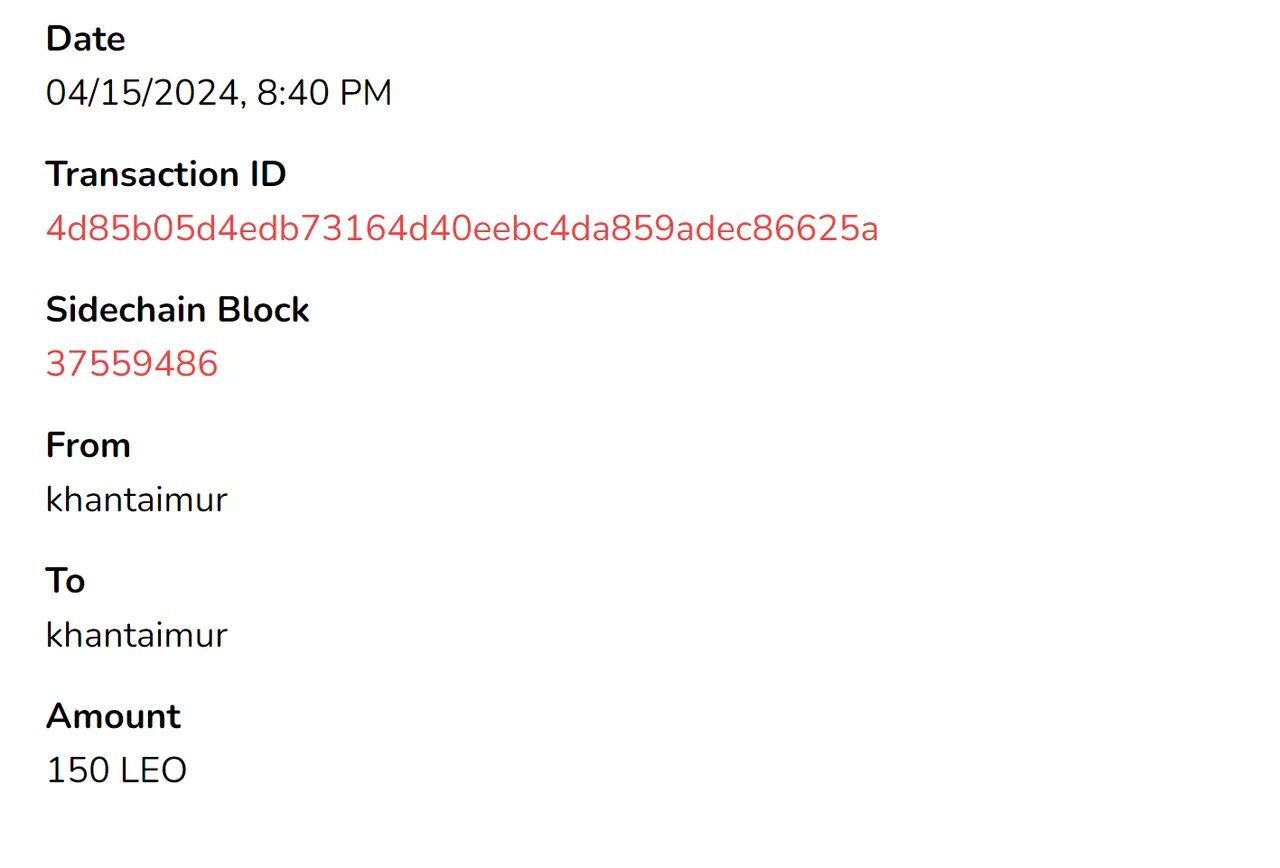The width and height of the screenshot is (1280, 868).
Task: Click the number 150 in amount
Action: [79, 771]
